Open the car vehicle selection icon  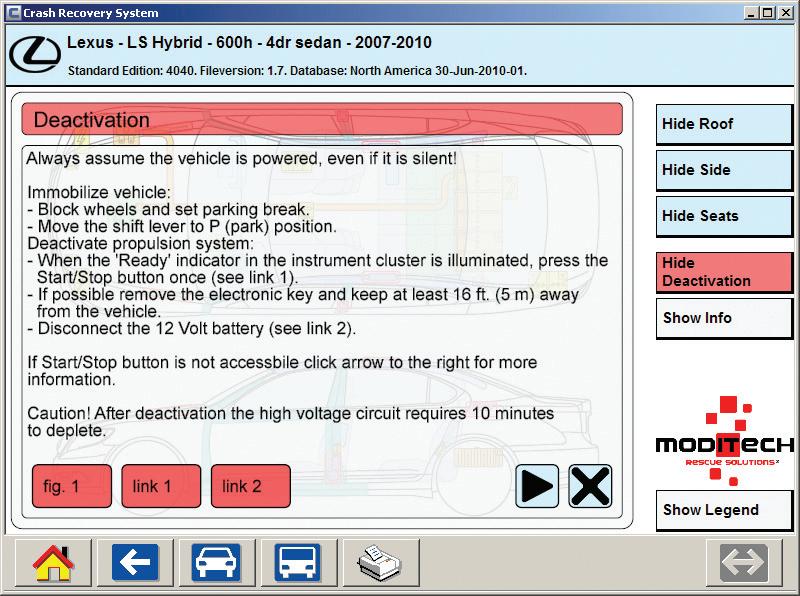tap(216, 563)
